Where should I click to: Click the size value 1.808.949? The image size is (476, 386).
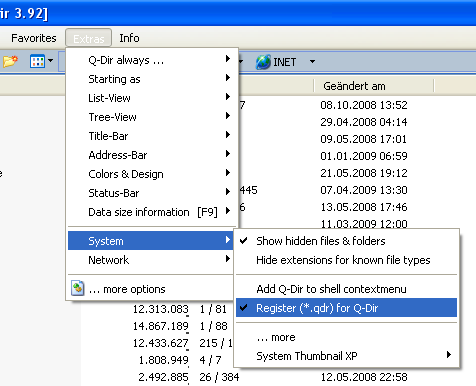coord(163,360)
